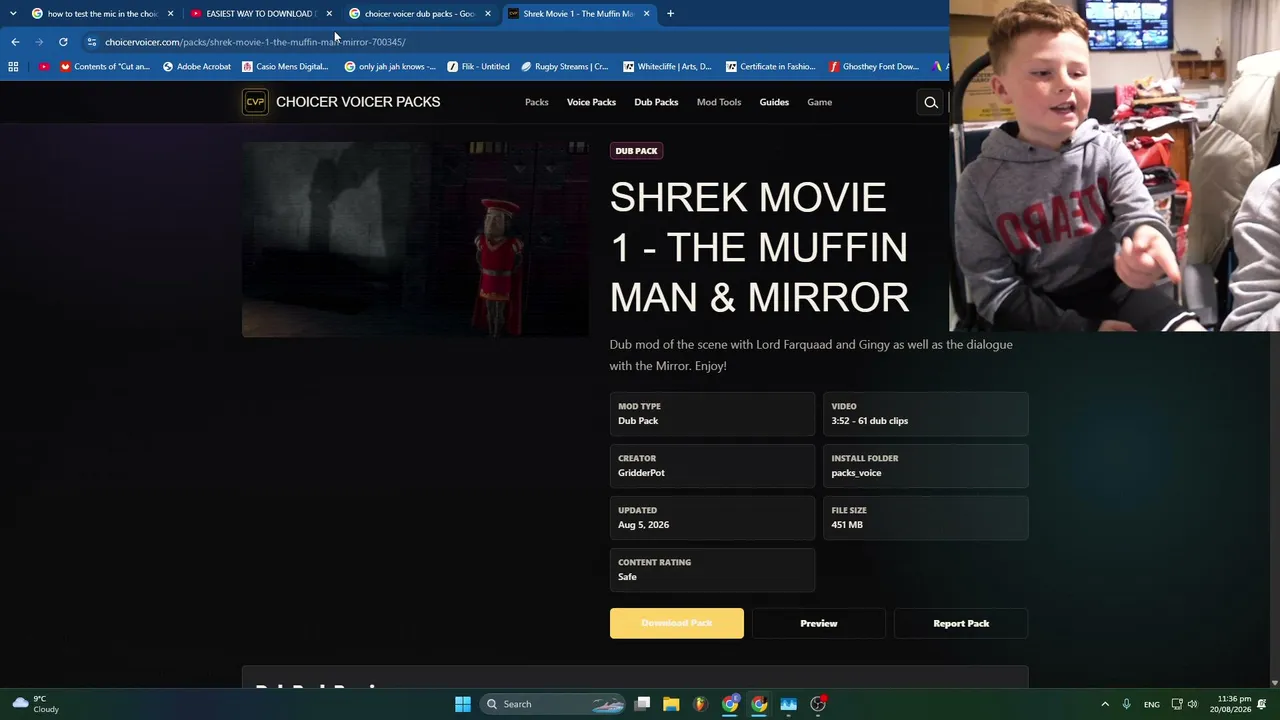Open the Rugby Streams bookmark
The height and width of the screenshot is (720, 1280).
click(564, 67)
